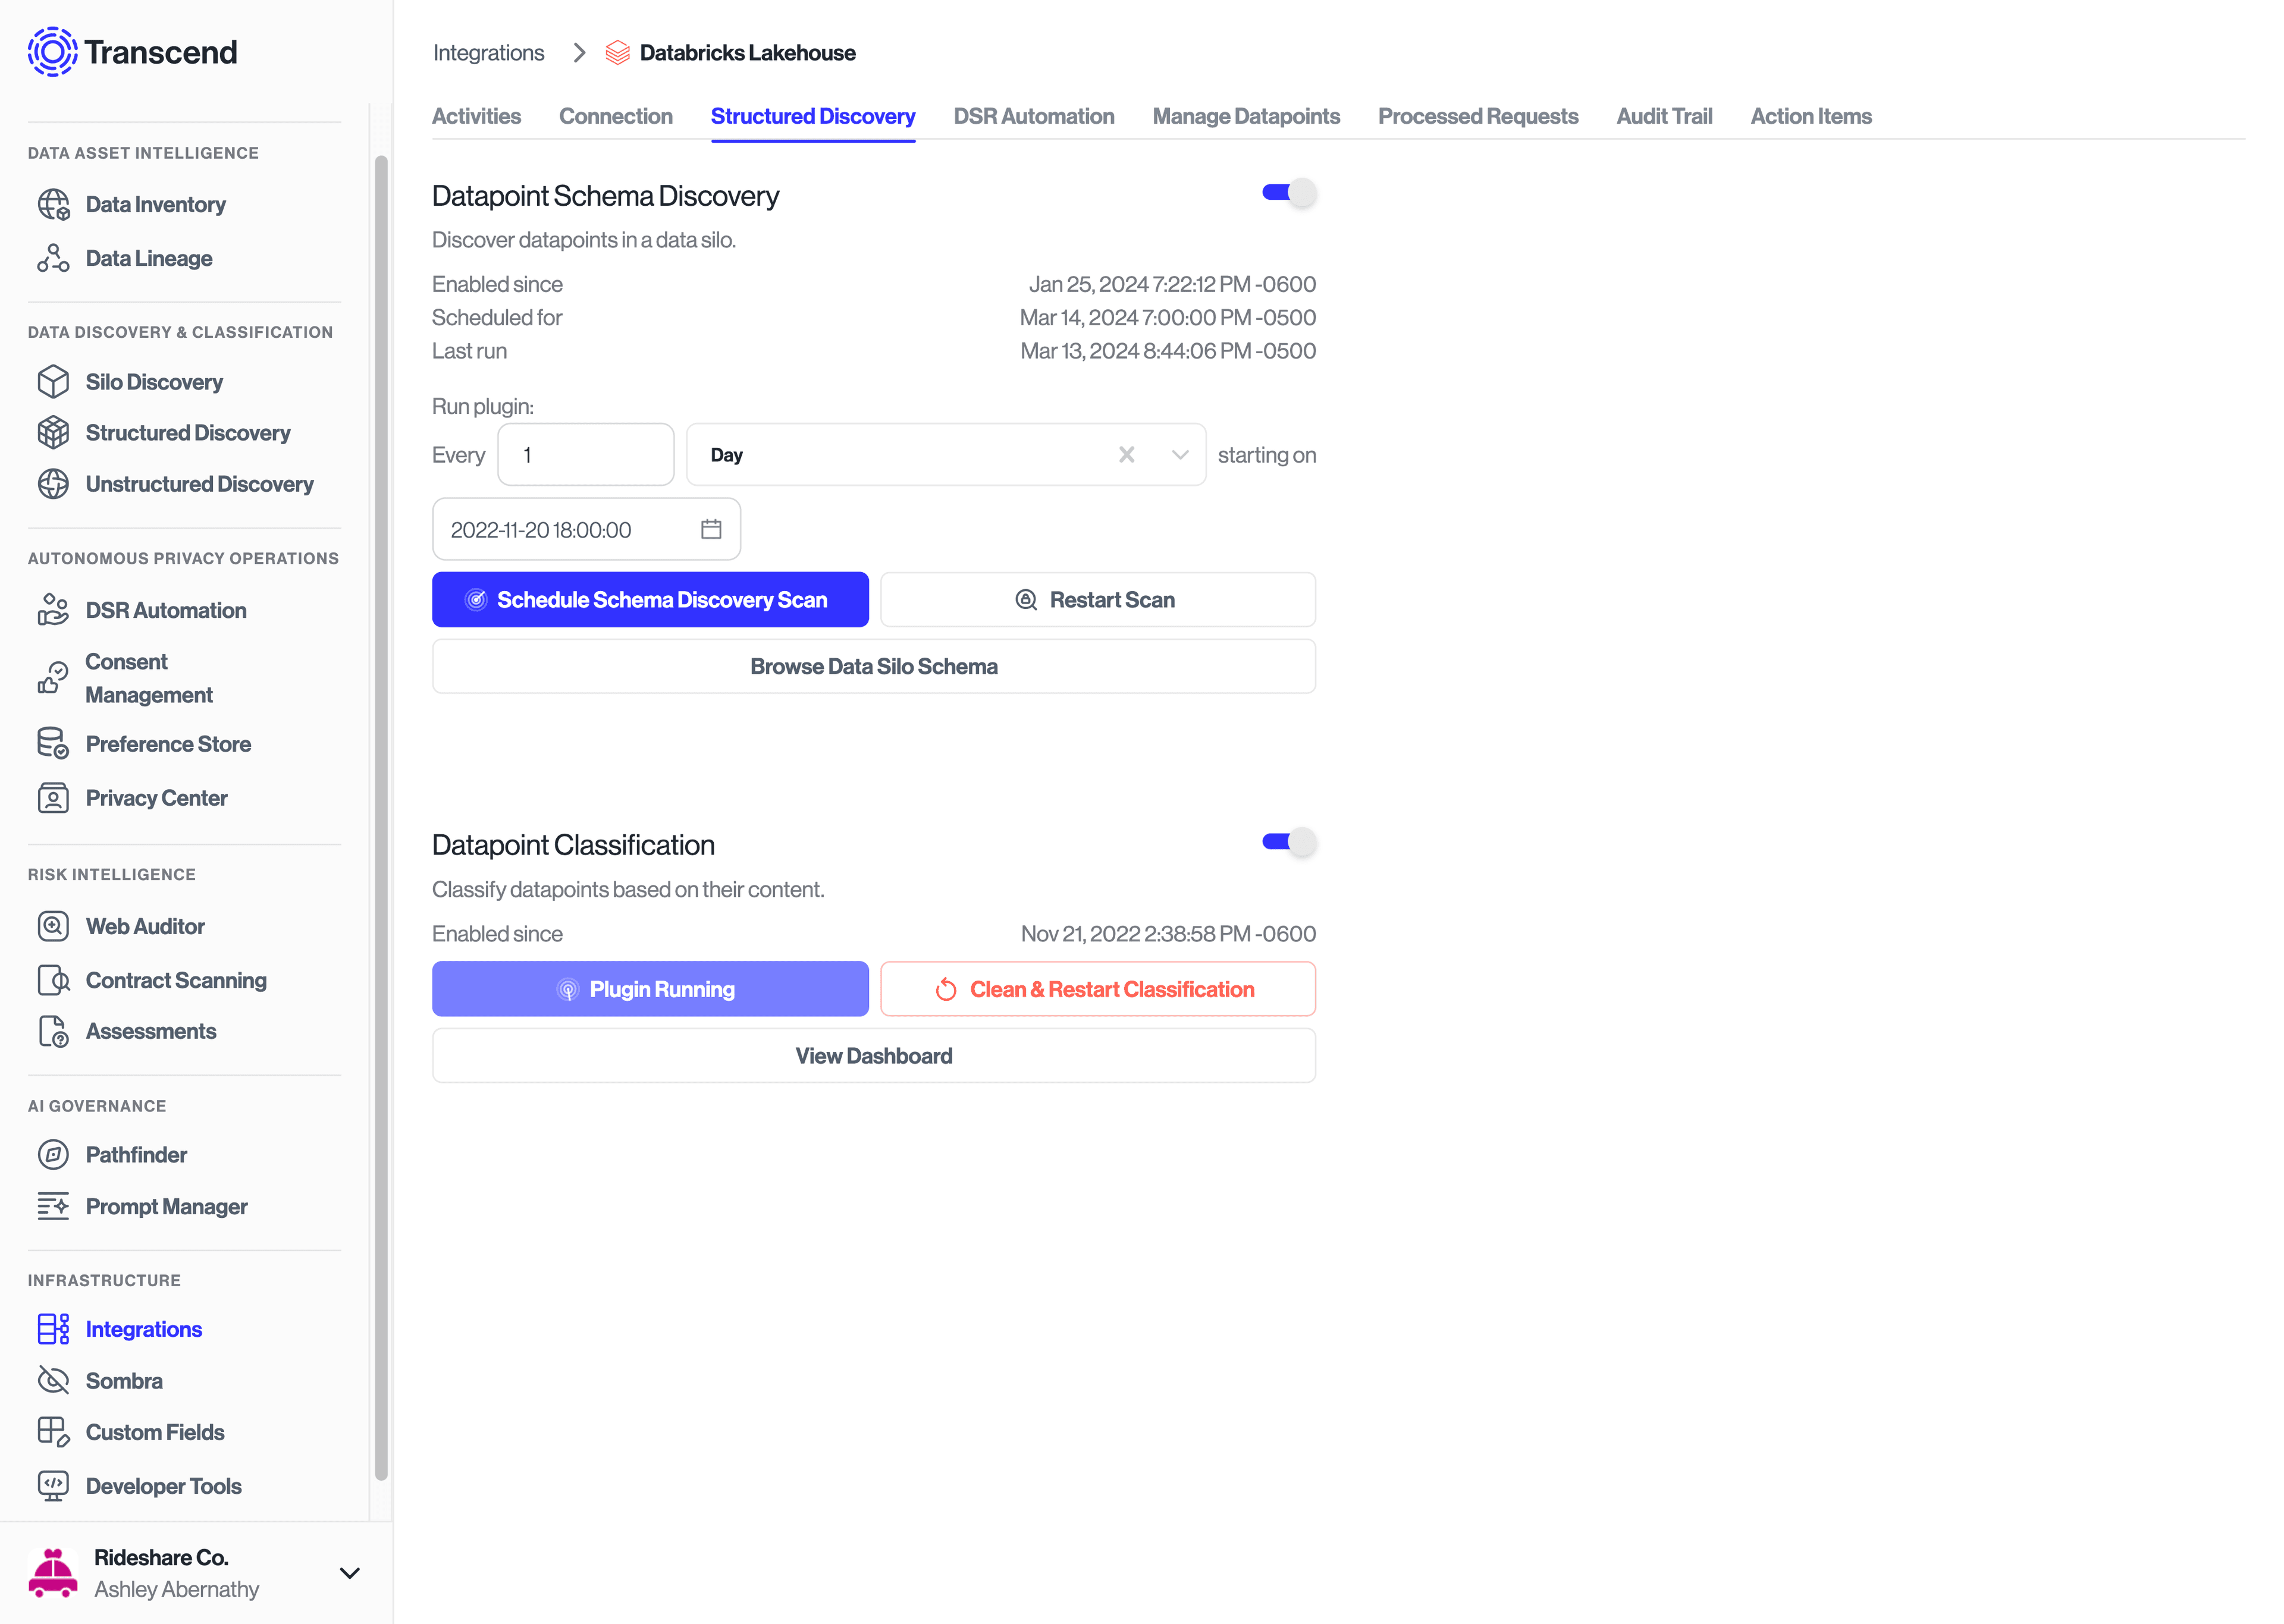Select Unstructured Discovery in the sidebar
The image size is (2284, 1624).
tap(198, 484)
